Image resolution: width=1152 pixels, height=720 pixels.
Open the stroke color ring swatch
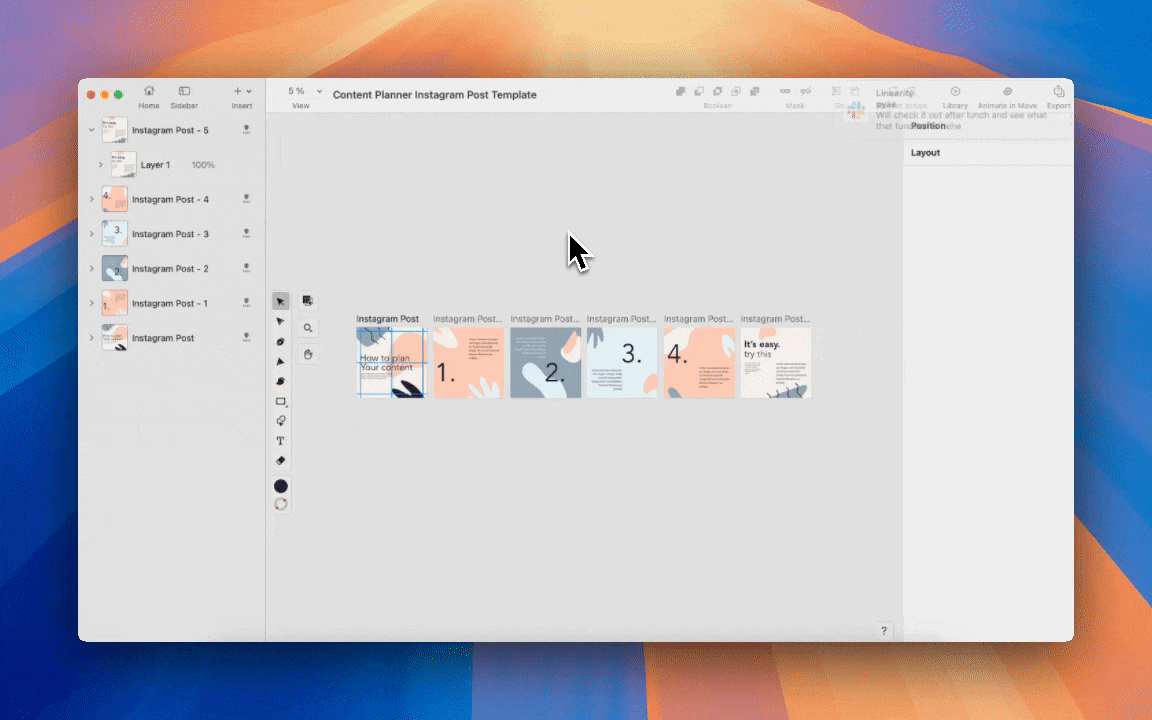coord(280,504)
